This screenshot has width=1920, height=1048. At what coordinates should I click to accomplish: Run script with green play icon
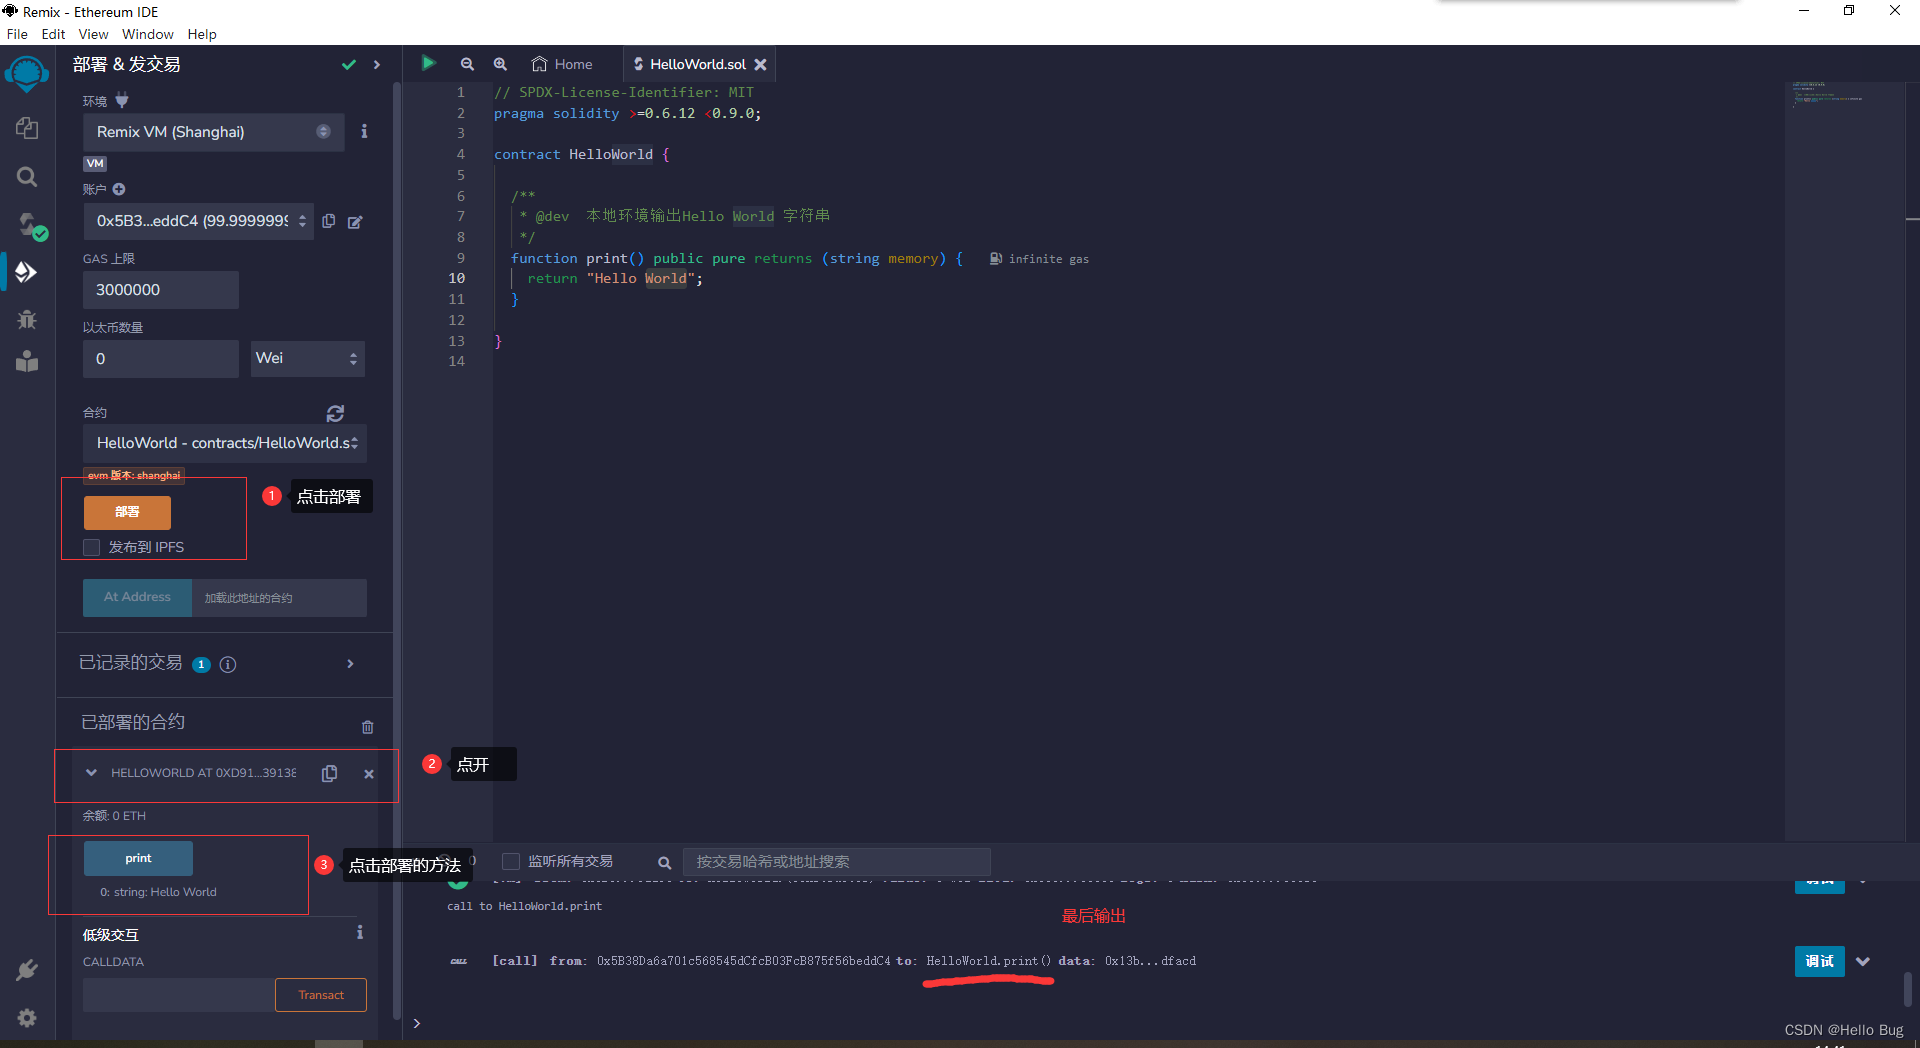click(x=429, y=63)
